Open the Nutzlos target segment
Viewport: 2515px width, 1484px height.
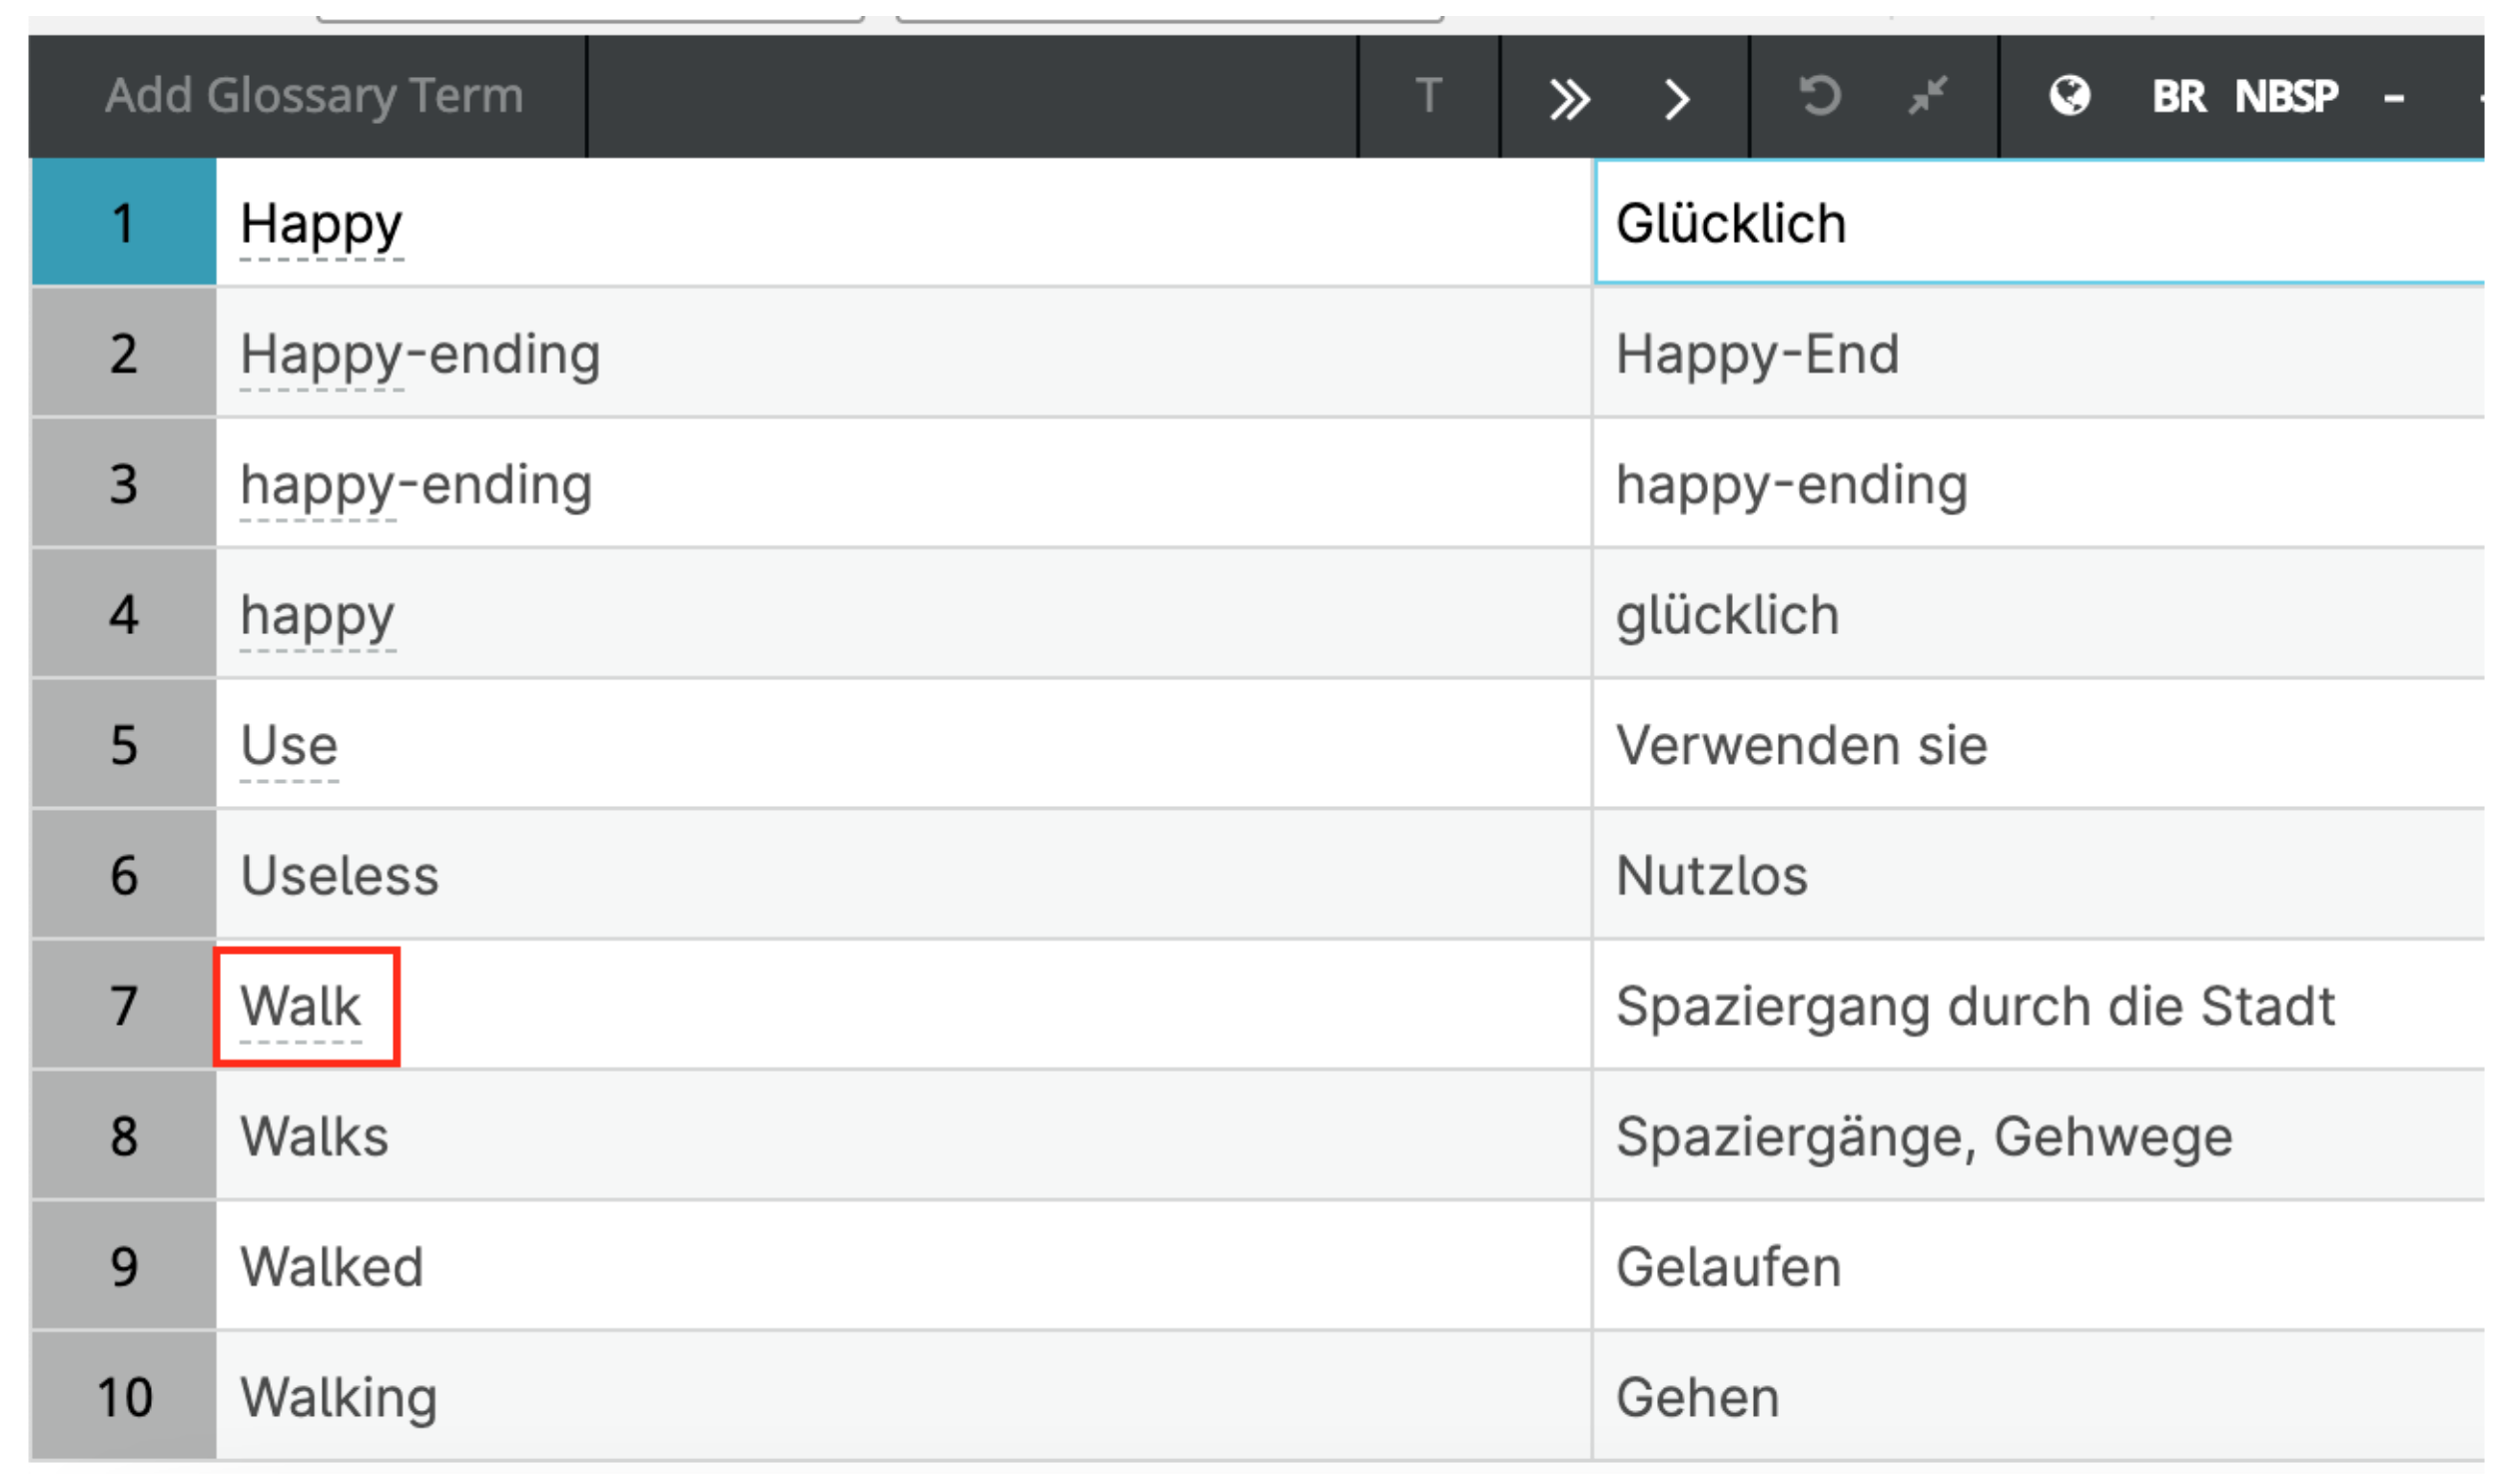(x=1711, y=876)
